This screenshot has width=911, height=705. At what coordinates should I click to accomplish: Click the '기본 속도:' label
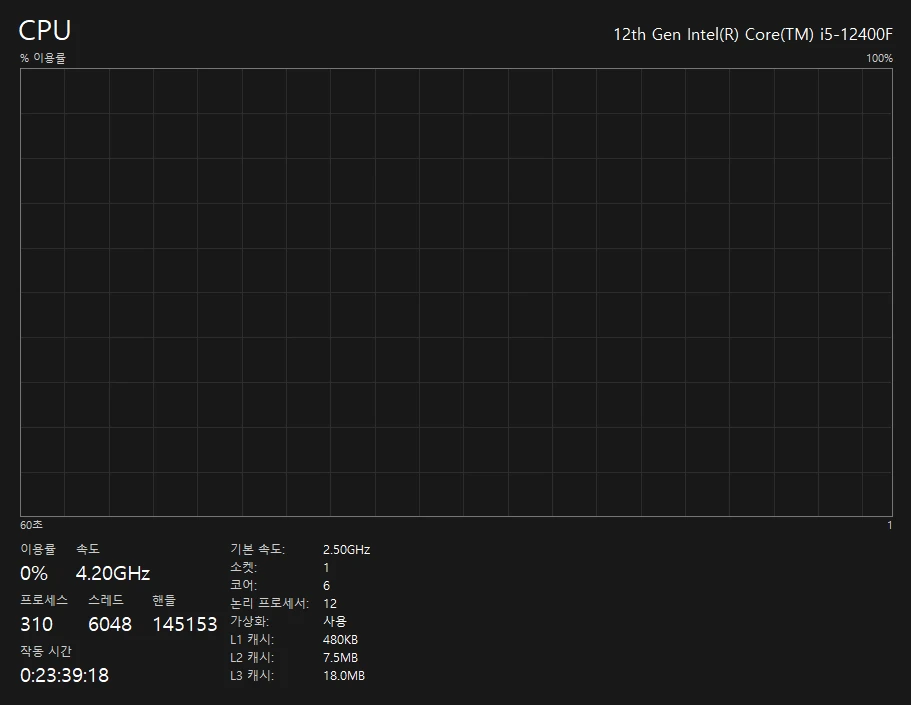pyautogui.click(x=257, y=549)
